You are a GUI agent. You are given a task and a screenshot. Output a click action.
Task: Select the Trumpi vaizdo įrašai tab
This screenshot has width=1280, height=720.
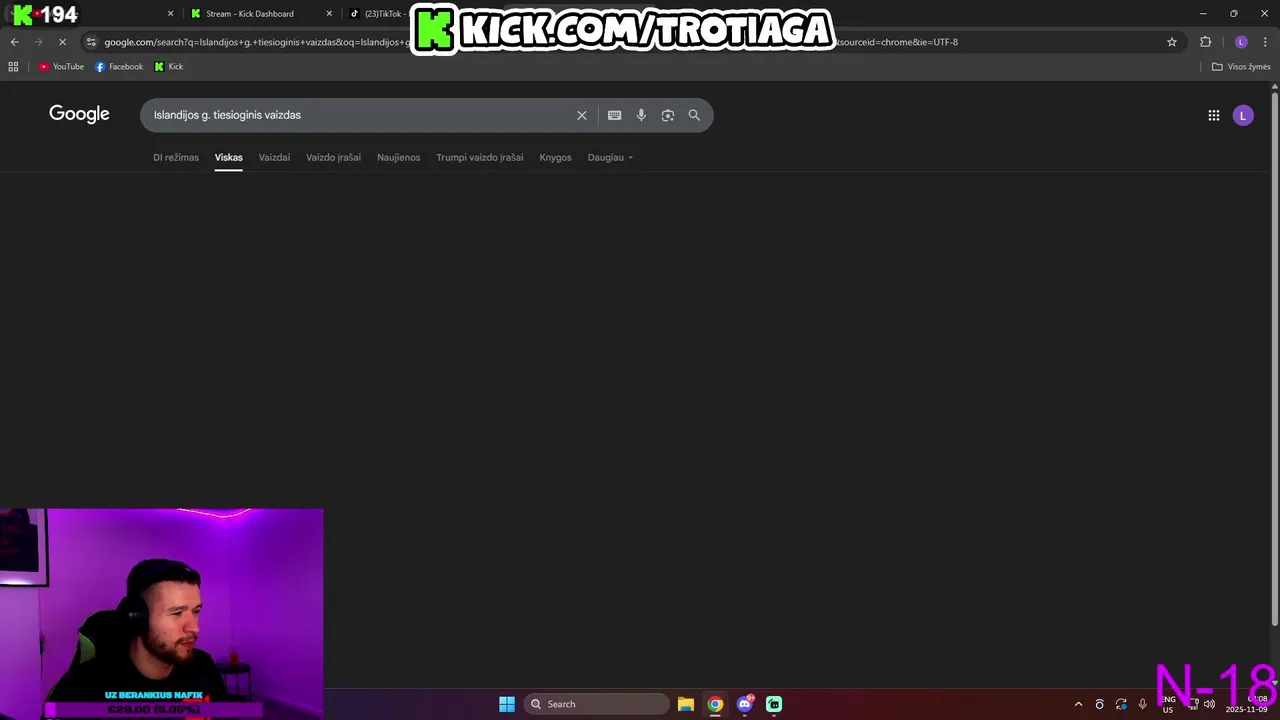click(479, 157)
